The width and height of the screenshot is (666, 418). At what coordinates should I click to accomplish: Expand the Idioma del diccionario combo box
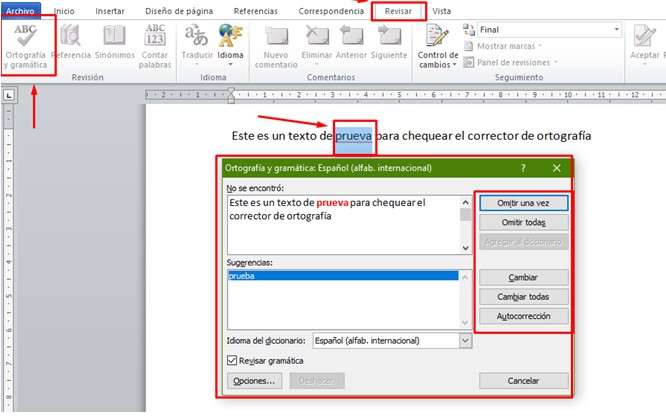pyautogui.click(x=465, y=341)
